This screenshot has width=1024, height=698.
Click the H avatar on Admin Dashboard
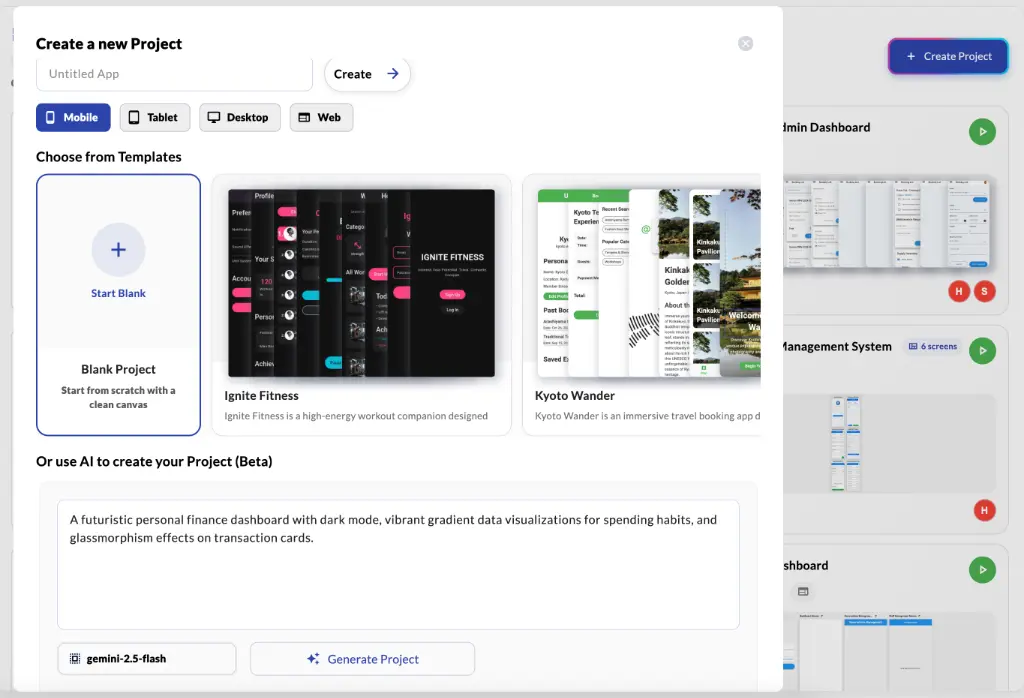(x=959, y=291)
